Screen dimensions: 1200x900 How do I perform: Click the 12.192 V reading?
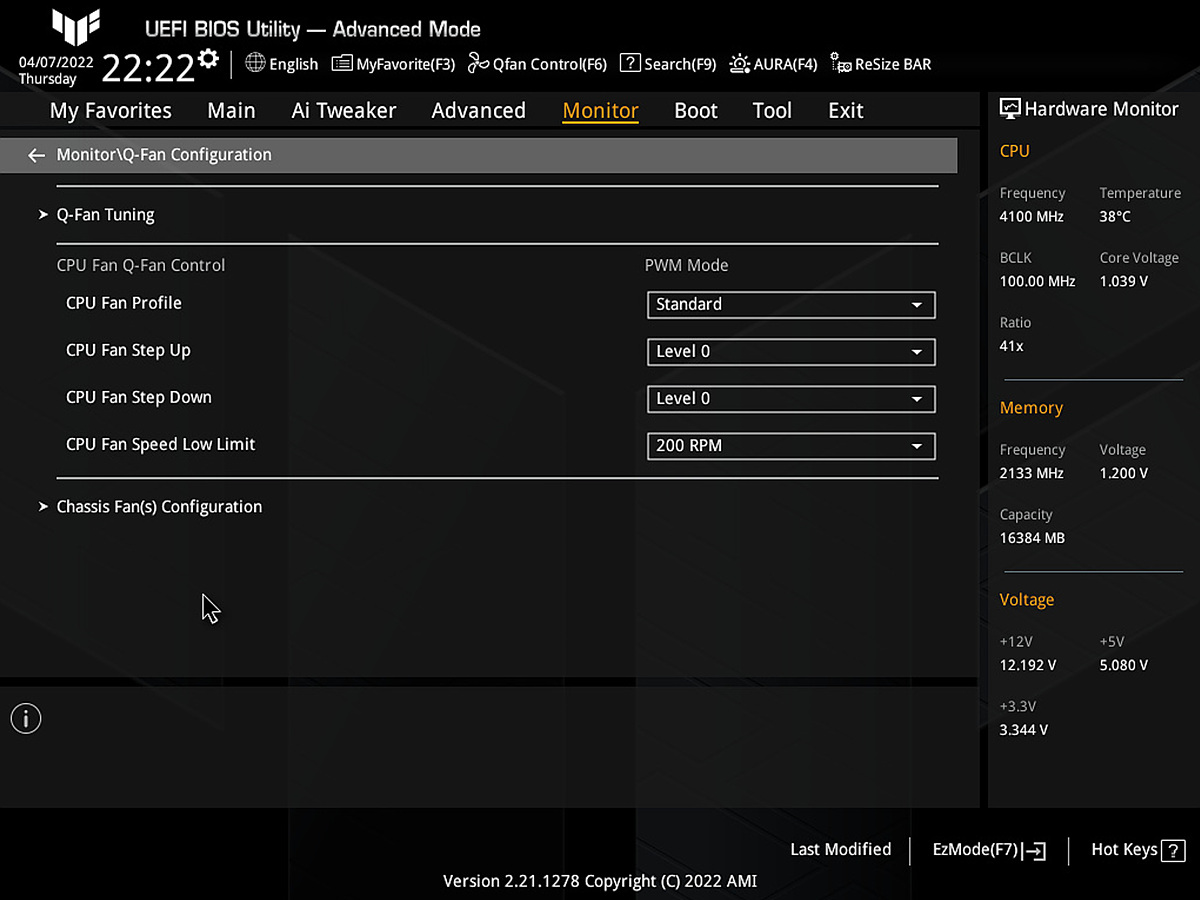pos(1028,666)
